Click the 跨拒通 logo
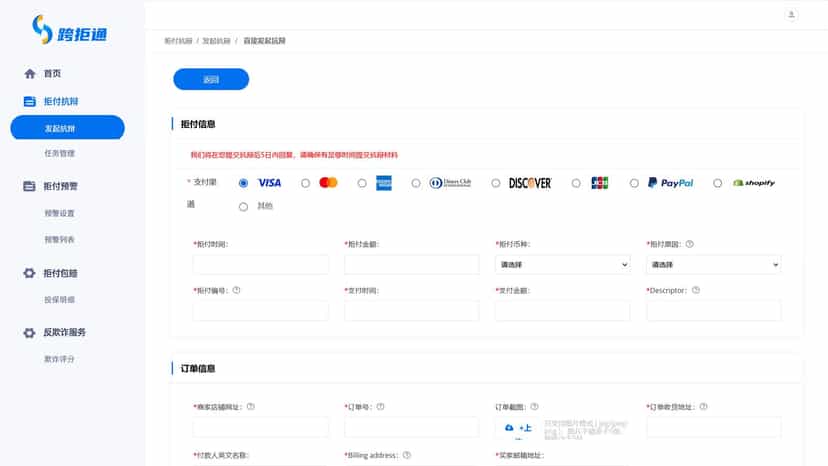Image resolution: width=828 pixels, height=466 pixels. [69, 30]
